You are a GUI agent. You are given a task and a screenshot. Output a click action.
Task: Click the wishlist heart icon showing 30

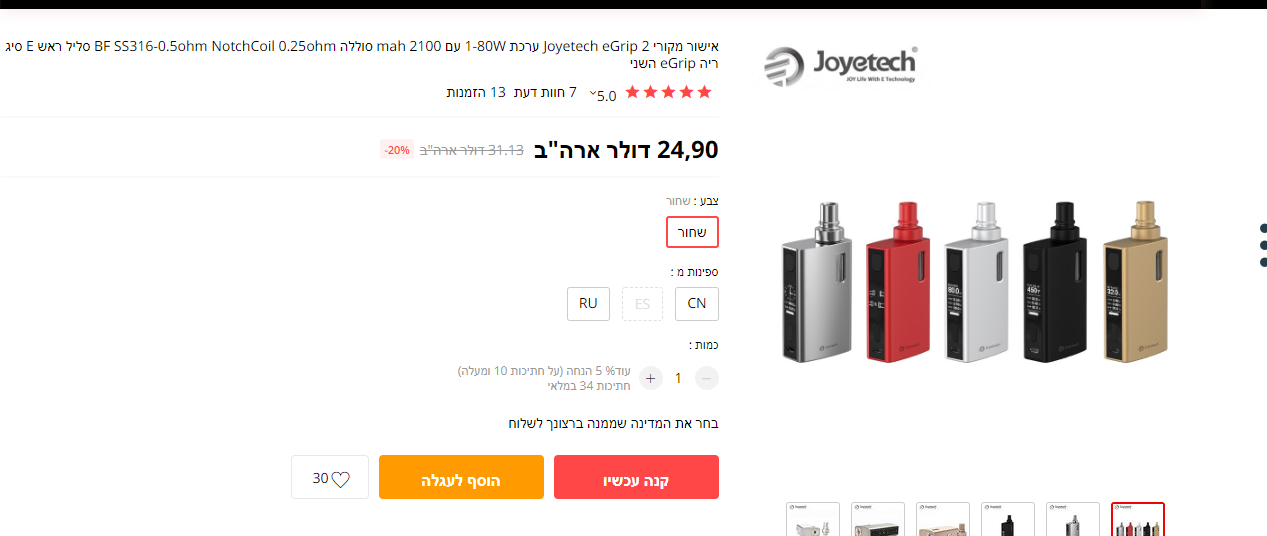(x=330, y=478)
